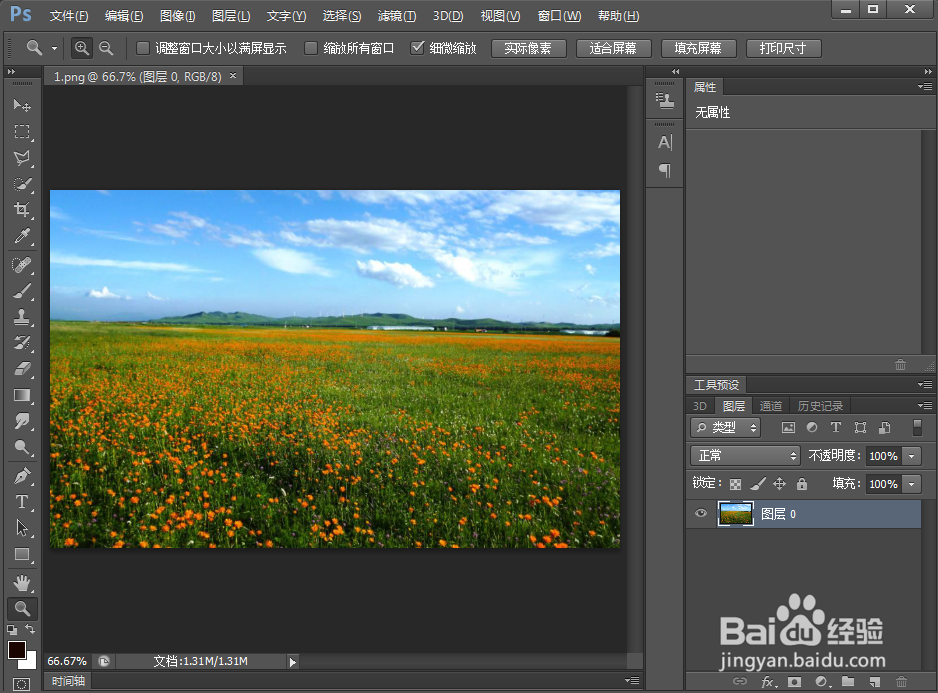Image resolution: width=938 pixels, height=693 pixels.
Task: Click the 填充屏幕 button
Action: coord(698,48)
